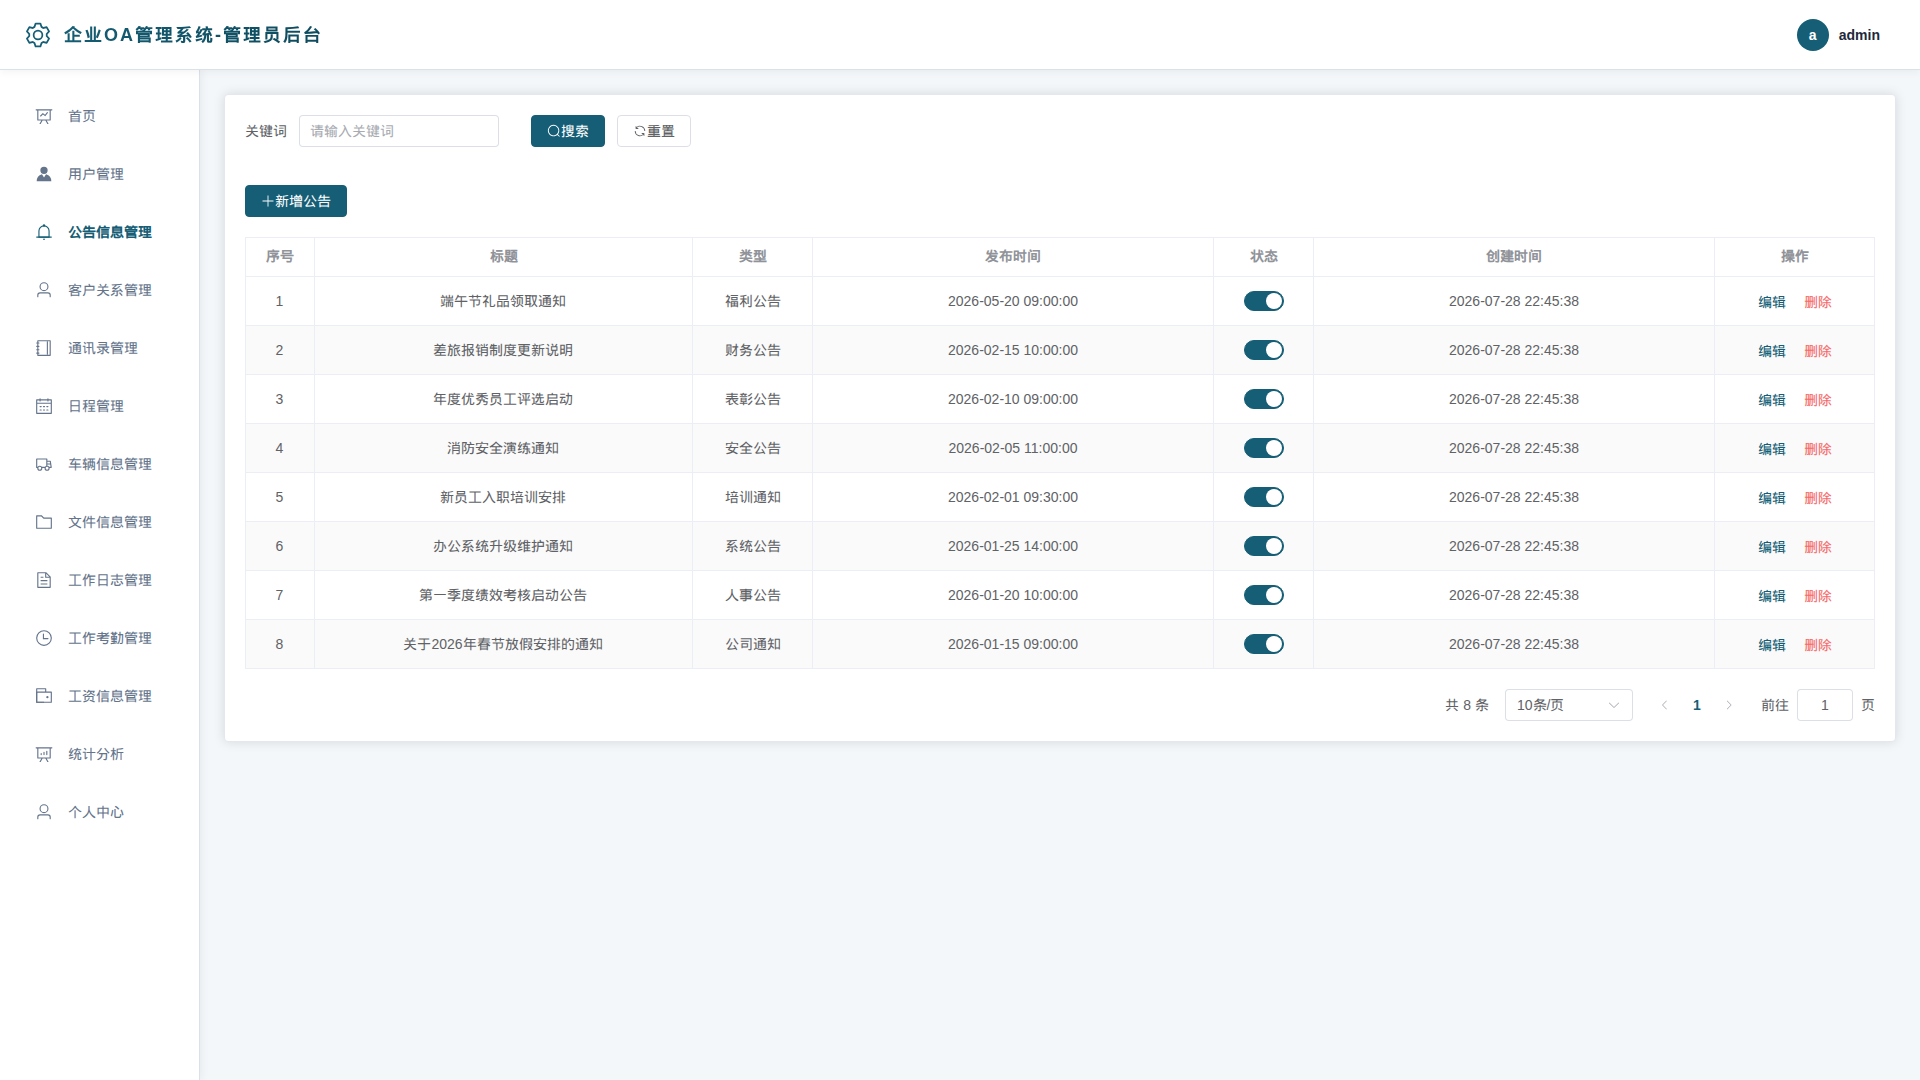
Task: Click the 公告信息管理 bell icon
Action: 44,232
